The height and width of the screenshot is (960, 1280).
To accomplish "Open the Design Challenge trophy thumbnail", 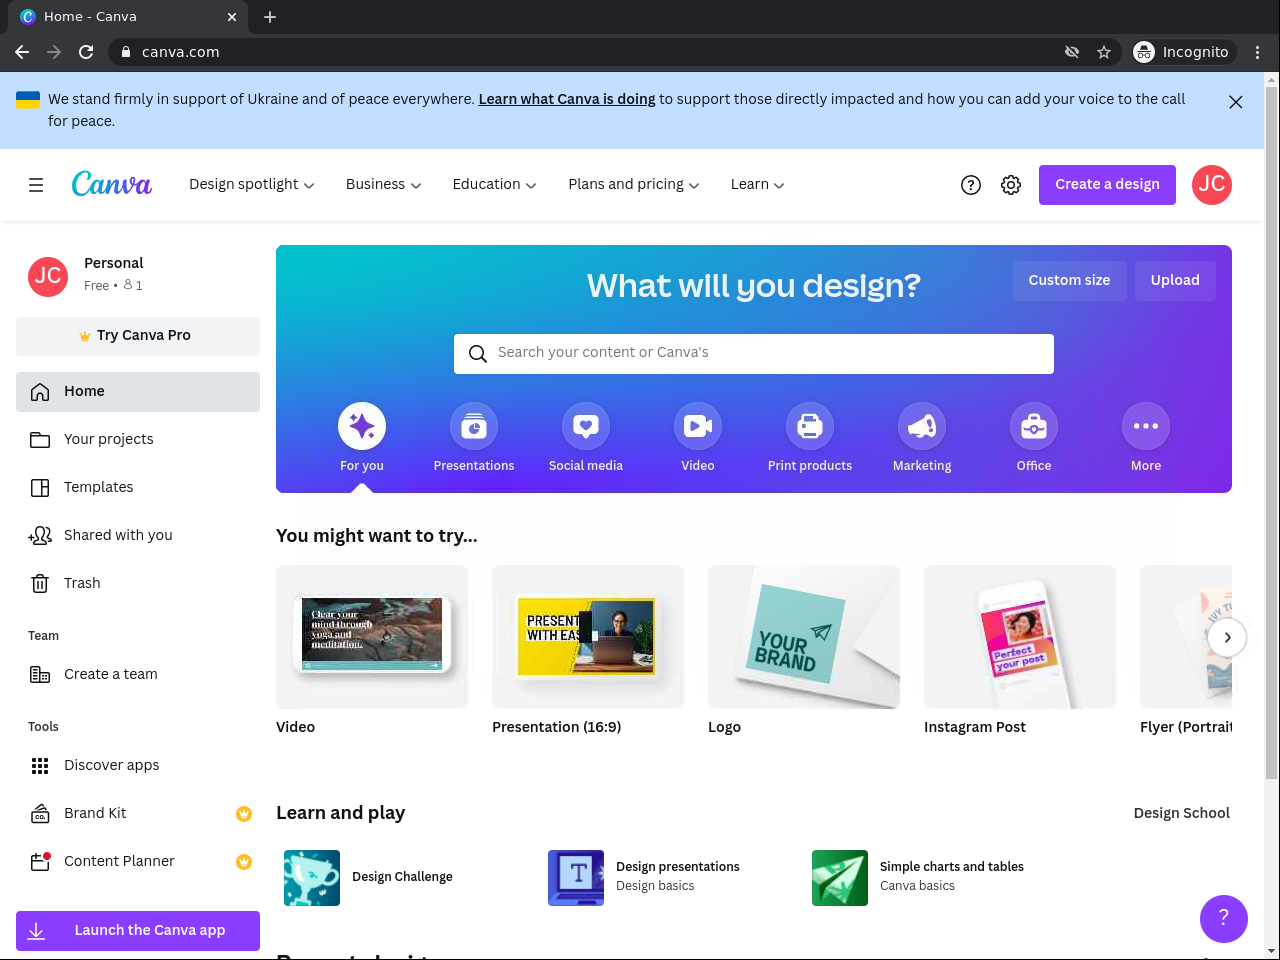I will click(312, 878).
